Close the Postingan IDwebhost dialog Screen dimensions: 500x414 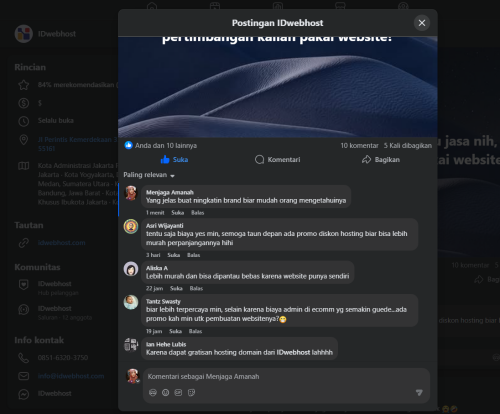tap(422, 23)
